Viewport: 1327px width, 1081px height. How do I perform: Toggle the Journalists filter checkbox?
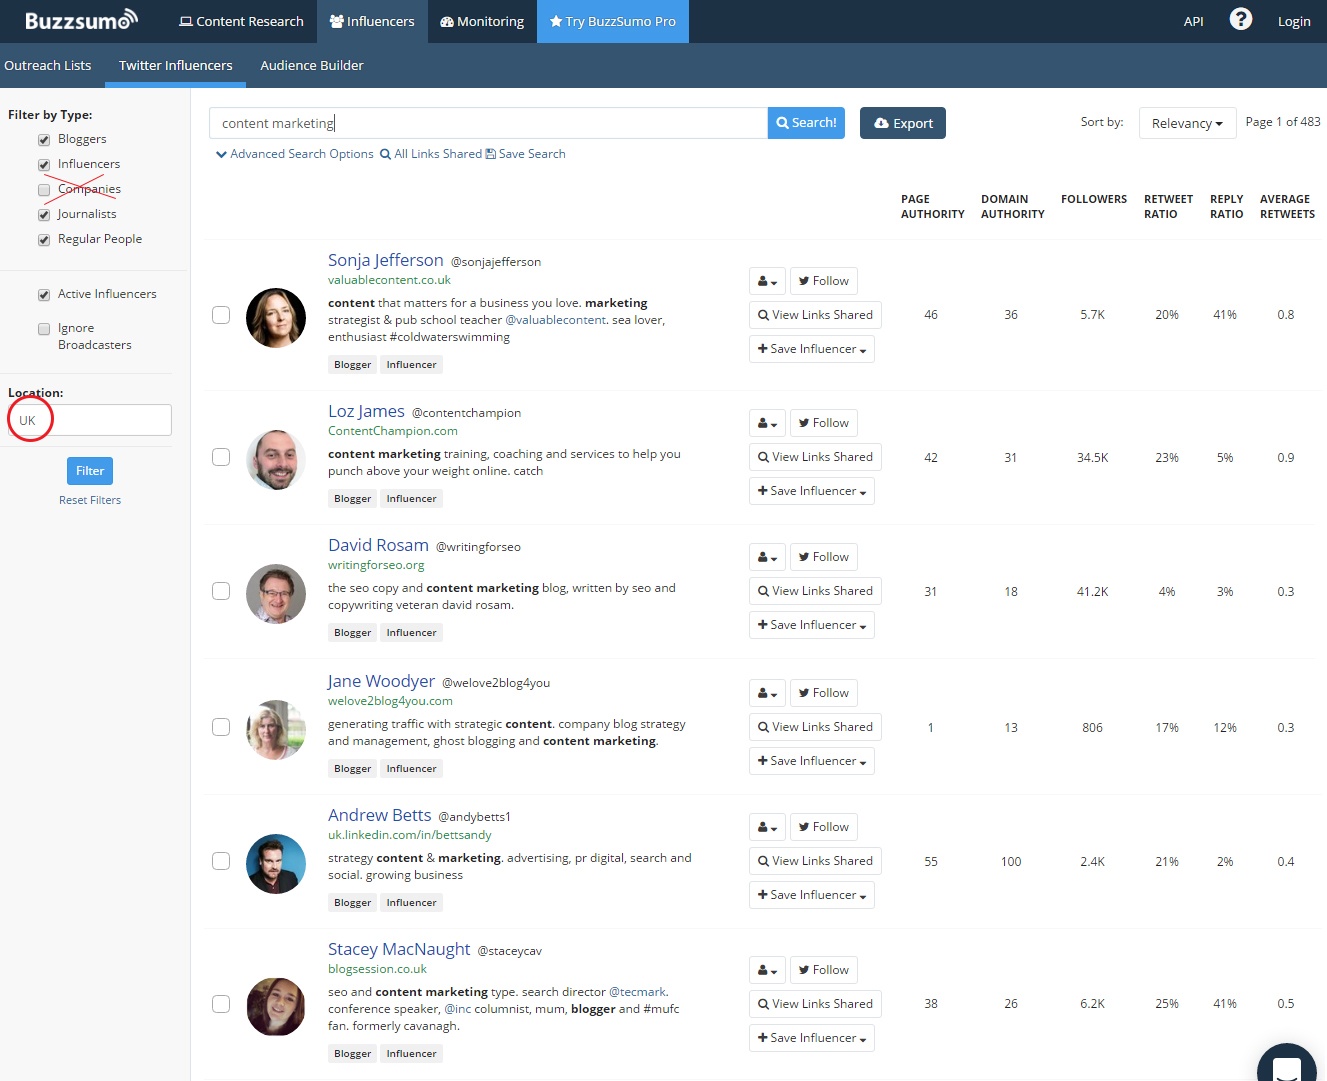tap(44, 215)
